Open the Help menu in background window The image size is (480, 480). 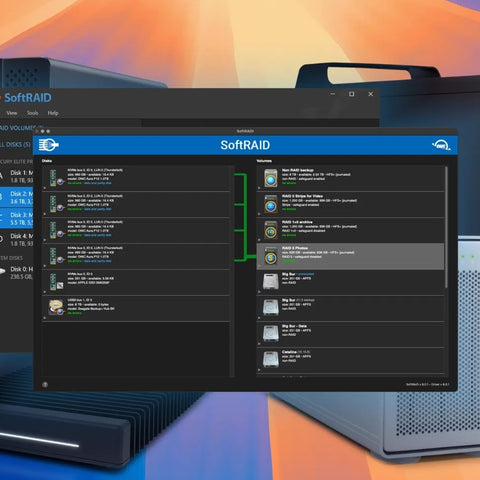[x=53, y=113]
